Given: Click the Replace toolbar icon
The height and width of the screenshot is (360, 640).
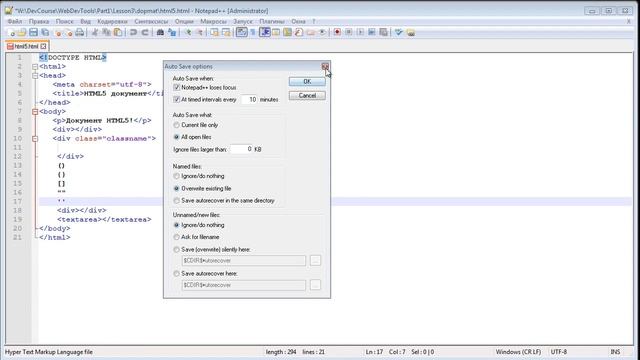Looking at the screenshot, I should tap(172, 33).
